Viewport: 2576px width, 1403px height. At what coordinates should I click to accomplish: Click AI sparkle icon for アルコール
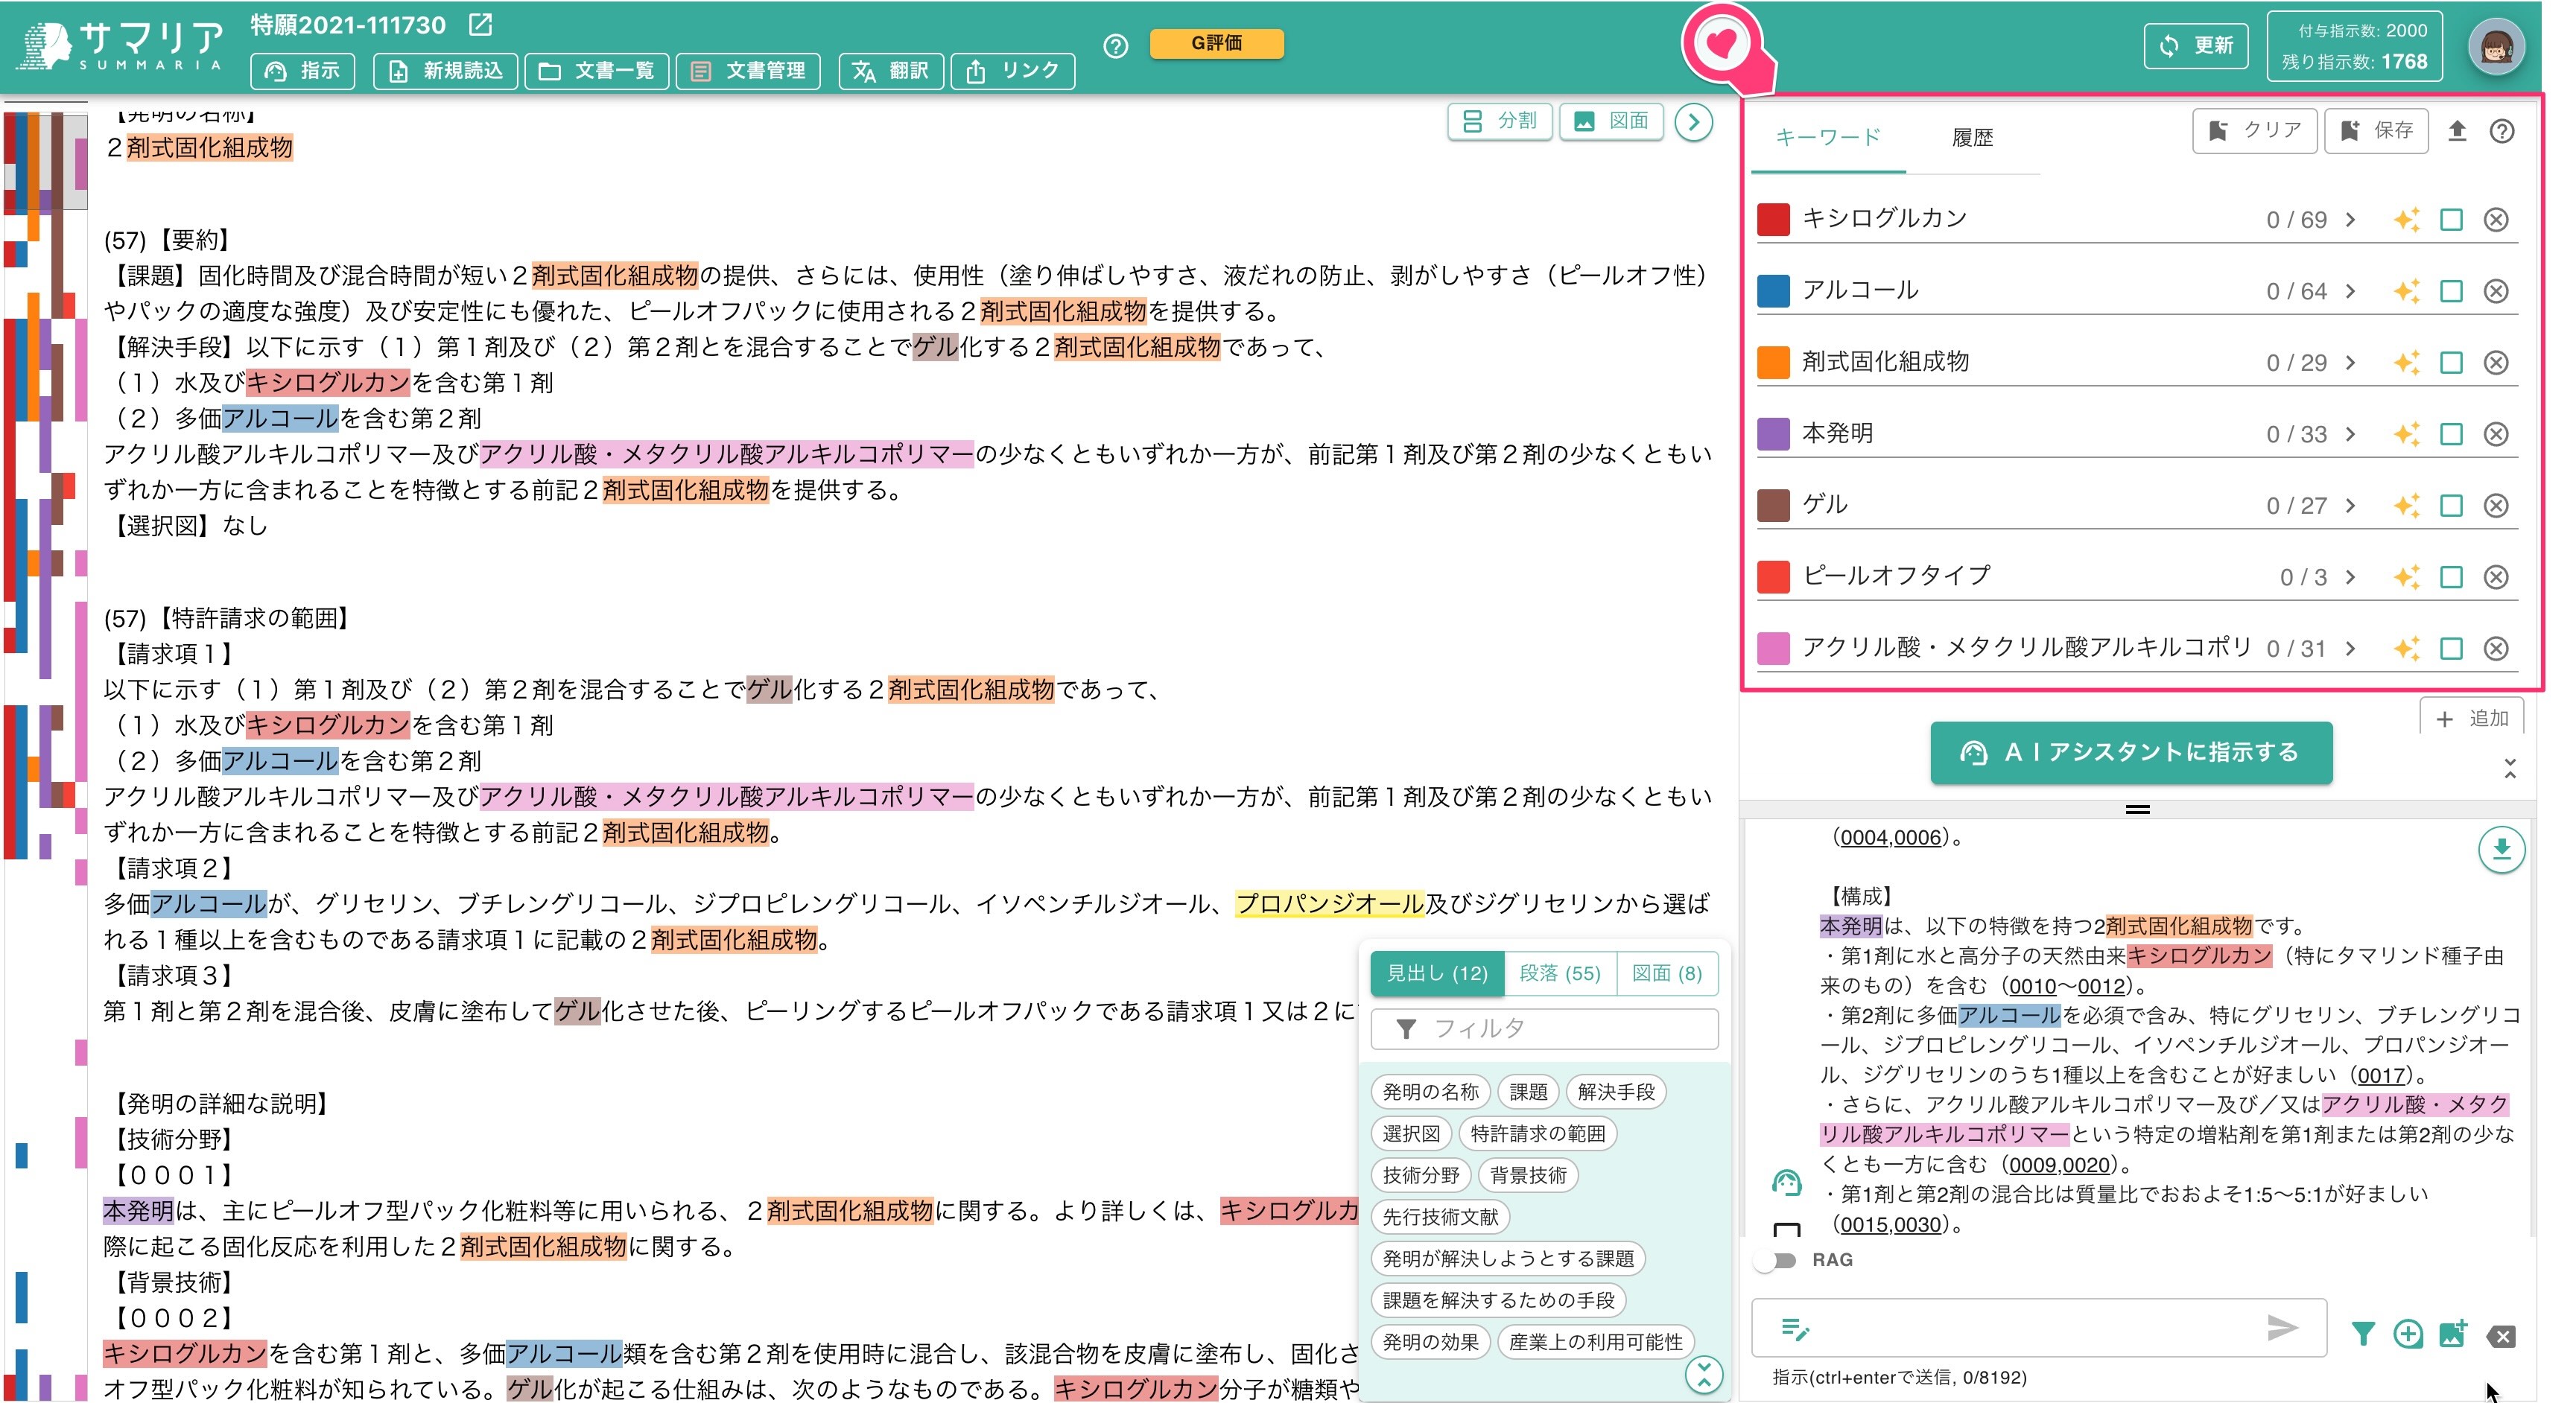[2407, 291]
